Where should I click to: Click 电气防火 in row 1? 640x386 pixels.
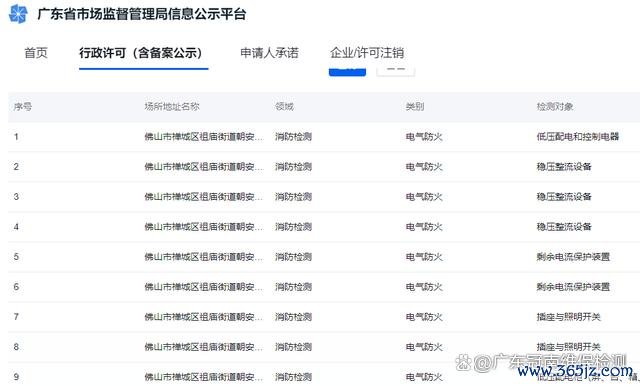click(x=424, y=137)
